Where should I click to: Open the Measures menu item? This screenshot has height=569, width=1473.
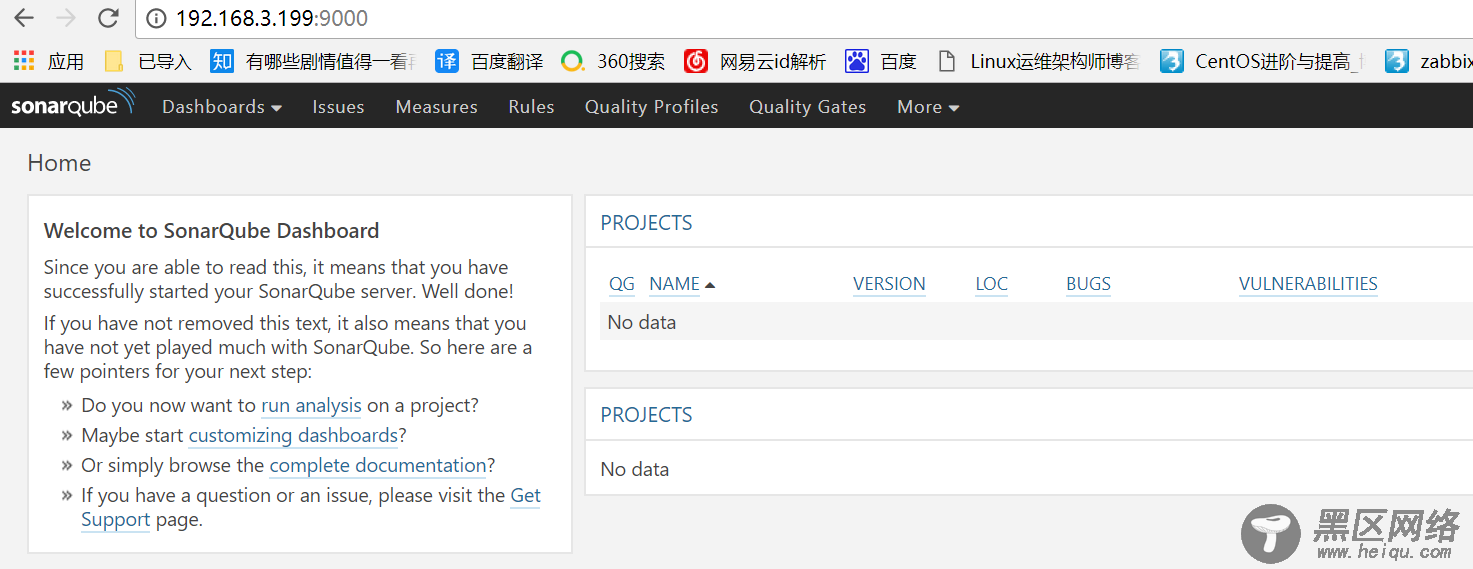[436, 107]
